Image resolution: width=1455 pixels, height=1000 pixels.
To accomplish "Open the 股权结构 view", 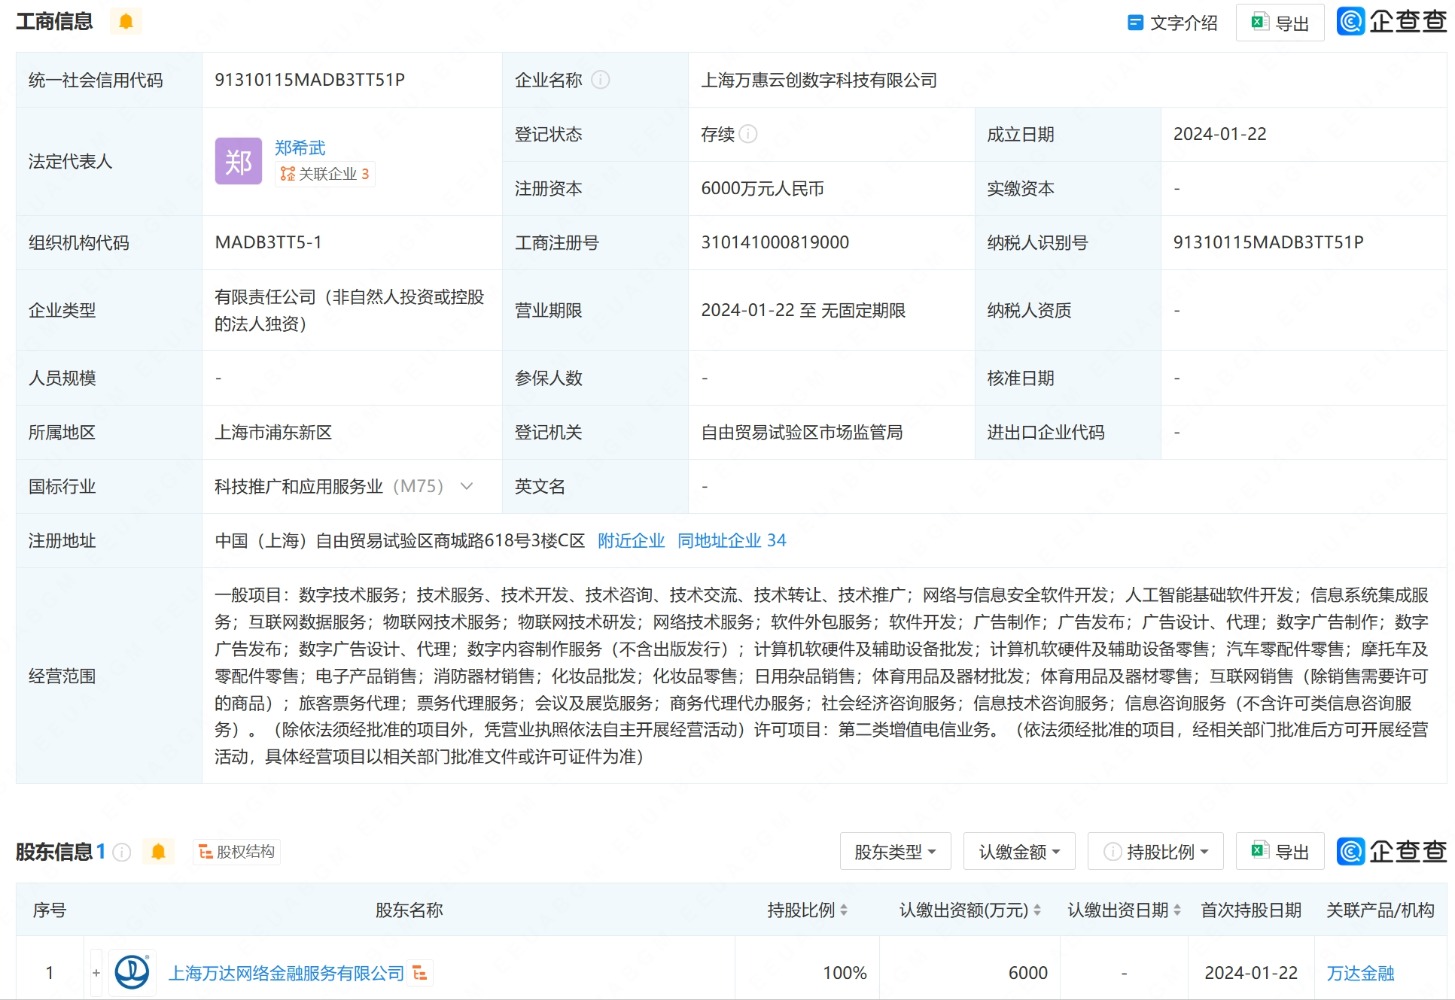I will [237, 852].
